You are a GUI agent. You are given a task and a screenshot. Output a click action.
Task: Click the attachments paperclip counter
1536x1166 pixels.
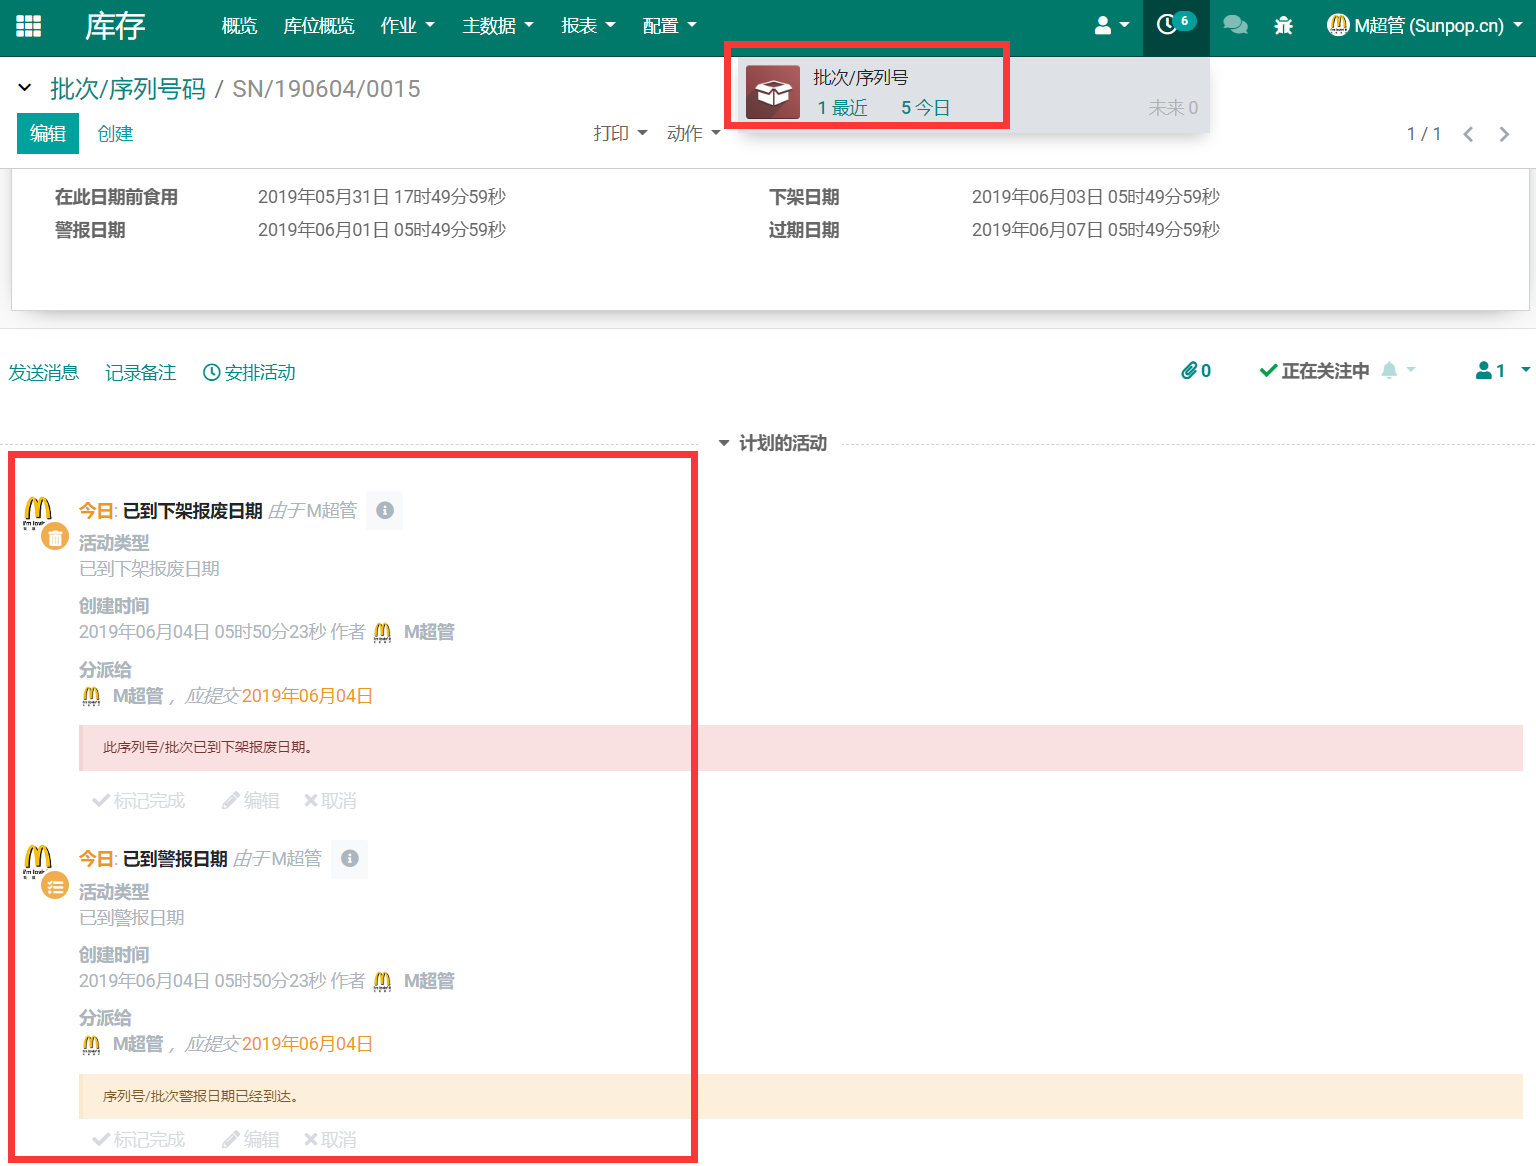click(x=1196, y=371)
